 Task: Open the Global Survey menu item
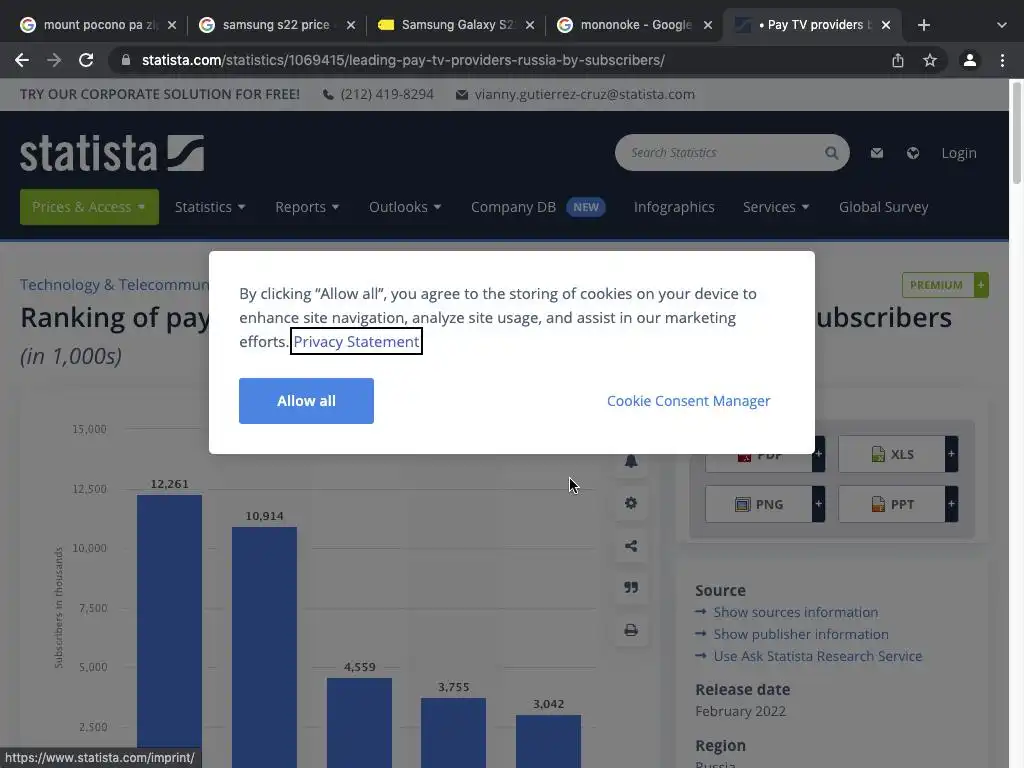[x=884, y=207]
